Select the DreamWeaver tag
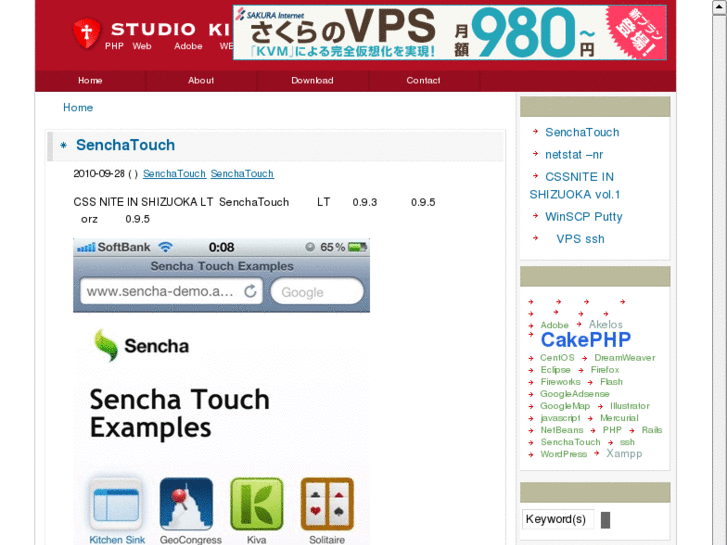This screenshot has width=727, height=545. (625, 358)
